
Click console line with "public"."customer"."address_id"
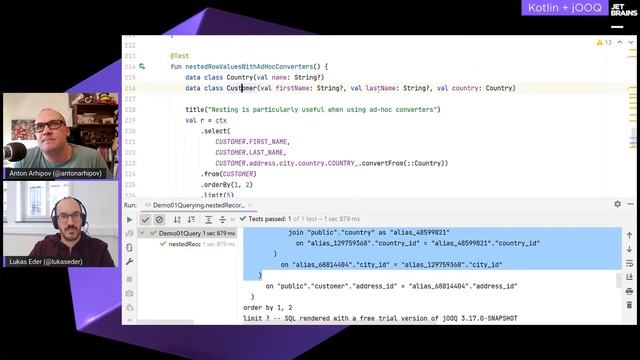coord(391,286)
